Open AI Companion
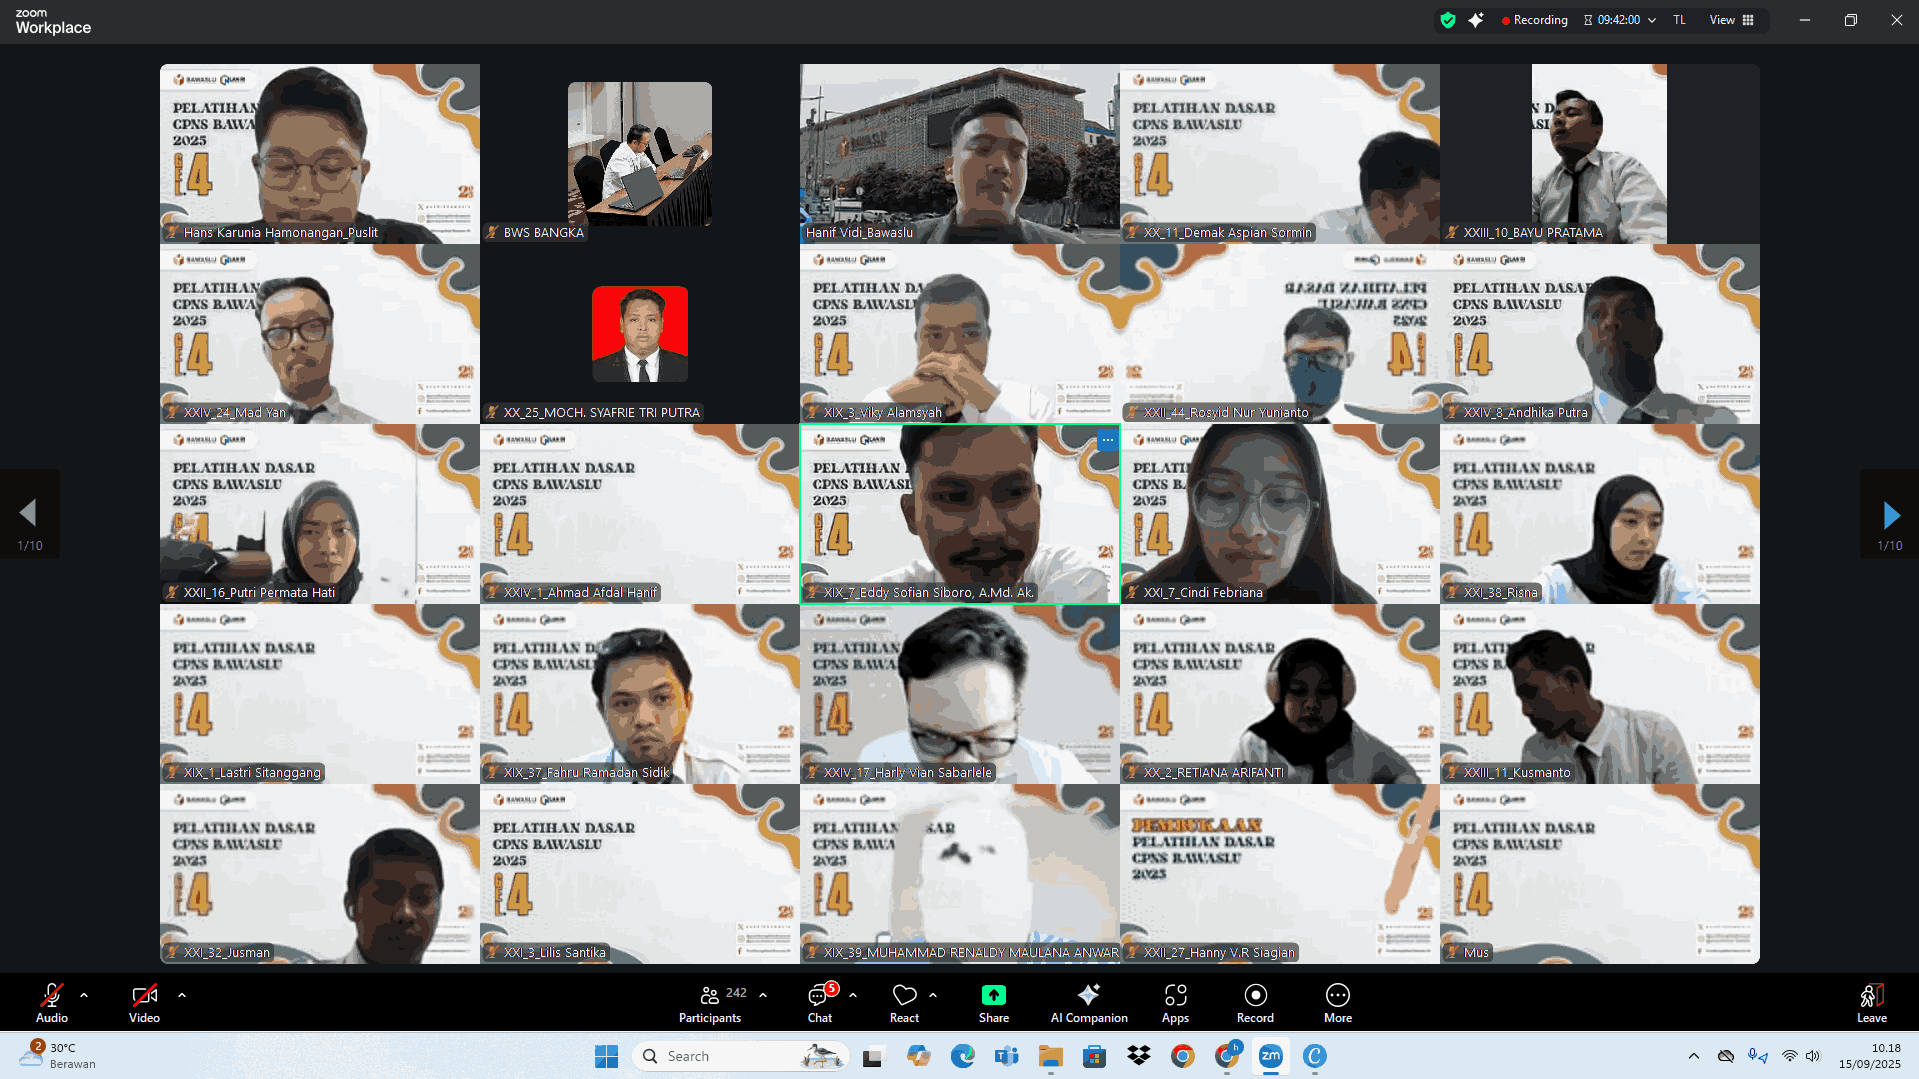Screen dimensions: 1919x1079 [x=1088, y=1003]
